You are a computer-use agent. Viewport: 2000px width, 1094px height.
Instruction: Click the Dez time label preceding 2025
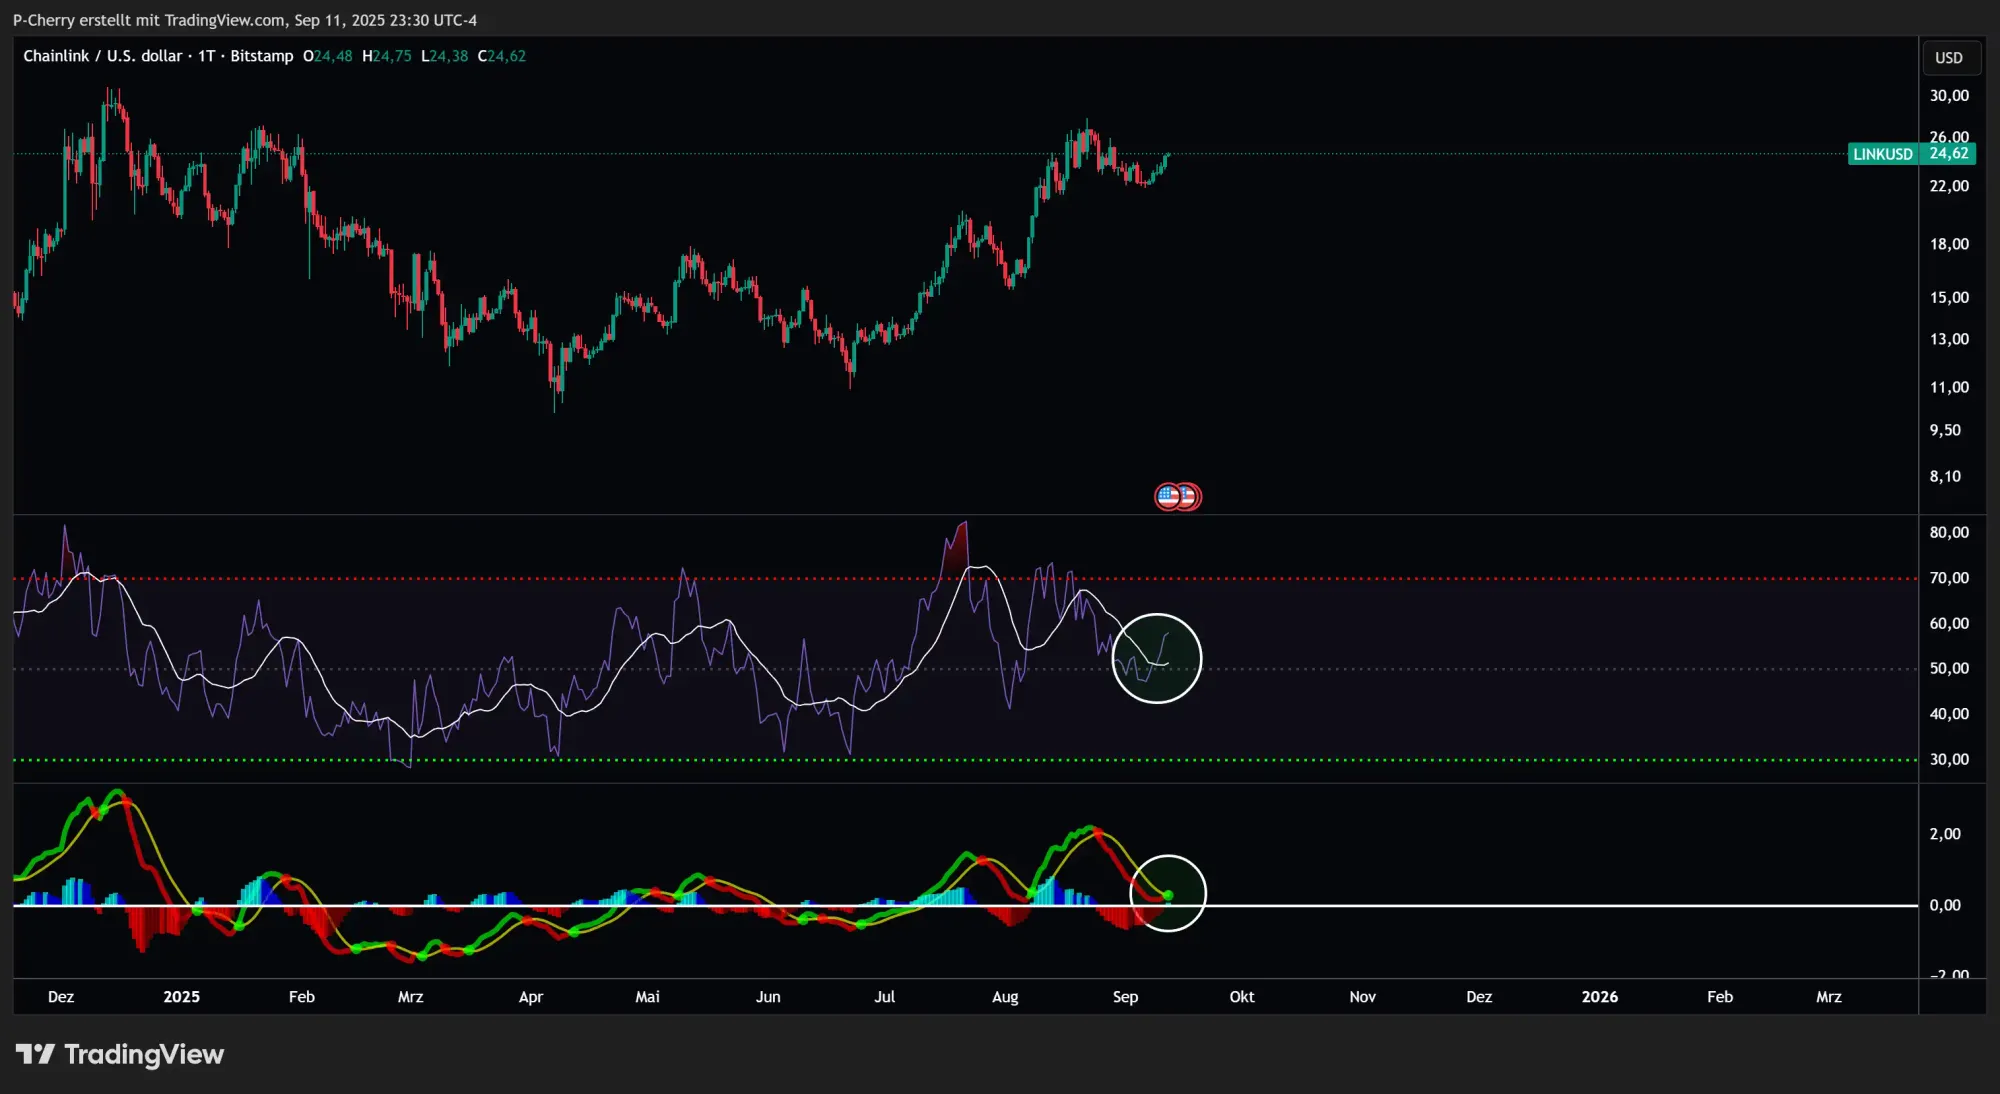point(61,997)
